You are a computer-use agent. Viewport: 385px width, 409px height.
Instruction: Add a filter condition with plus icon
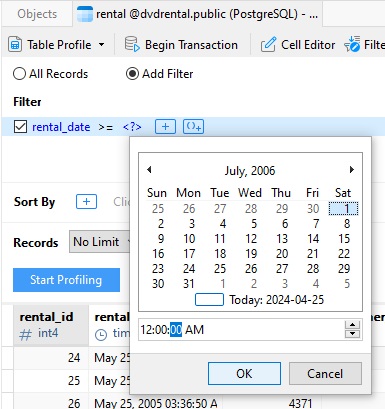tap(165, 127)
